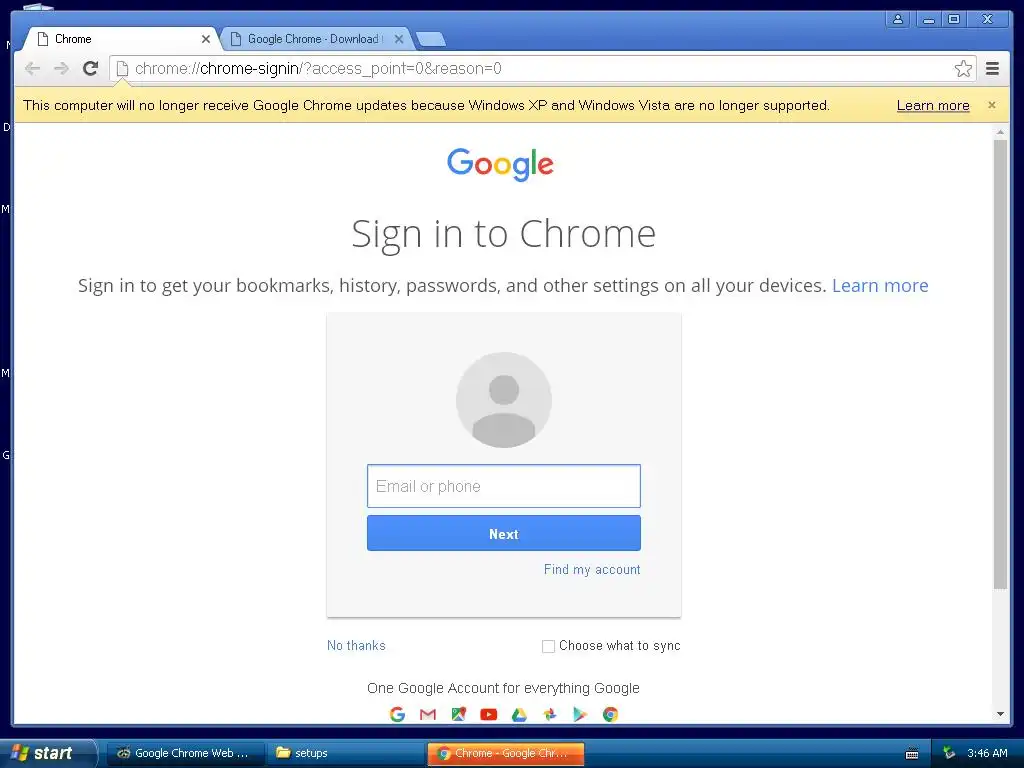Screen dimensions: 1024x768
Task: Click the network tray icon near clock
Action: 949,753
